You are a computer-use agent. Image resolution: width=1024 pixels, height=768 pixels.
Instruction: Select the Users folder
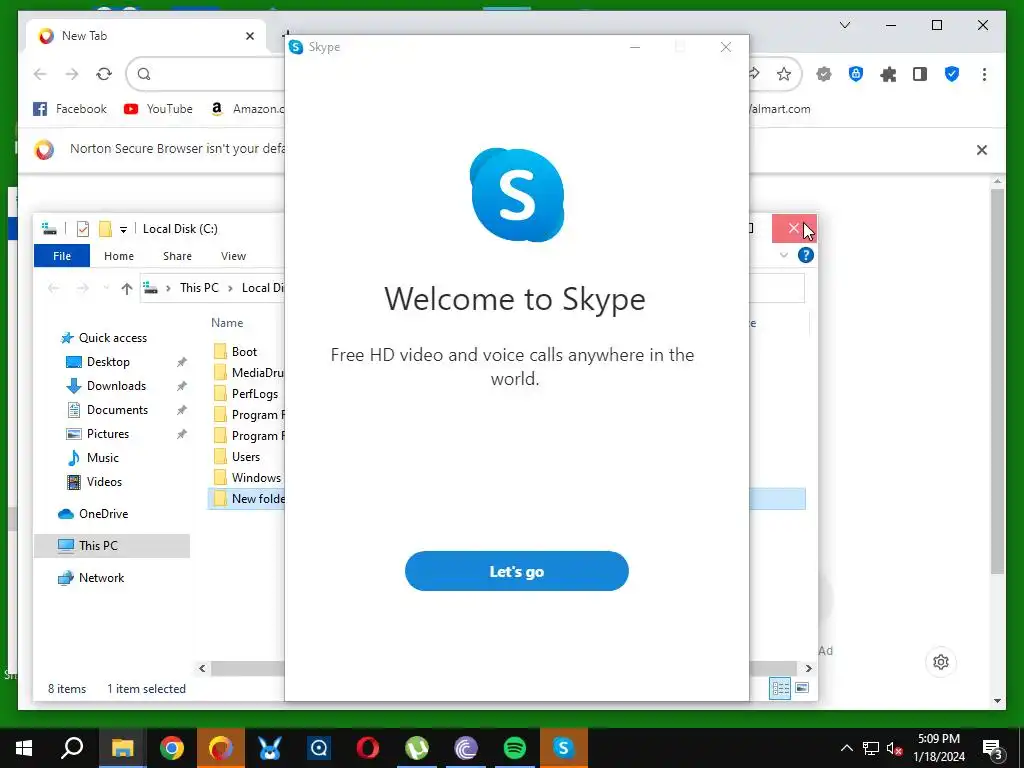[246, 456]
